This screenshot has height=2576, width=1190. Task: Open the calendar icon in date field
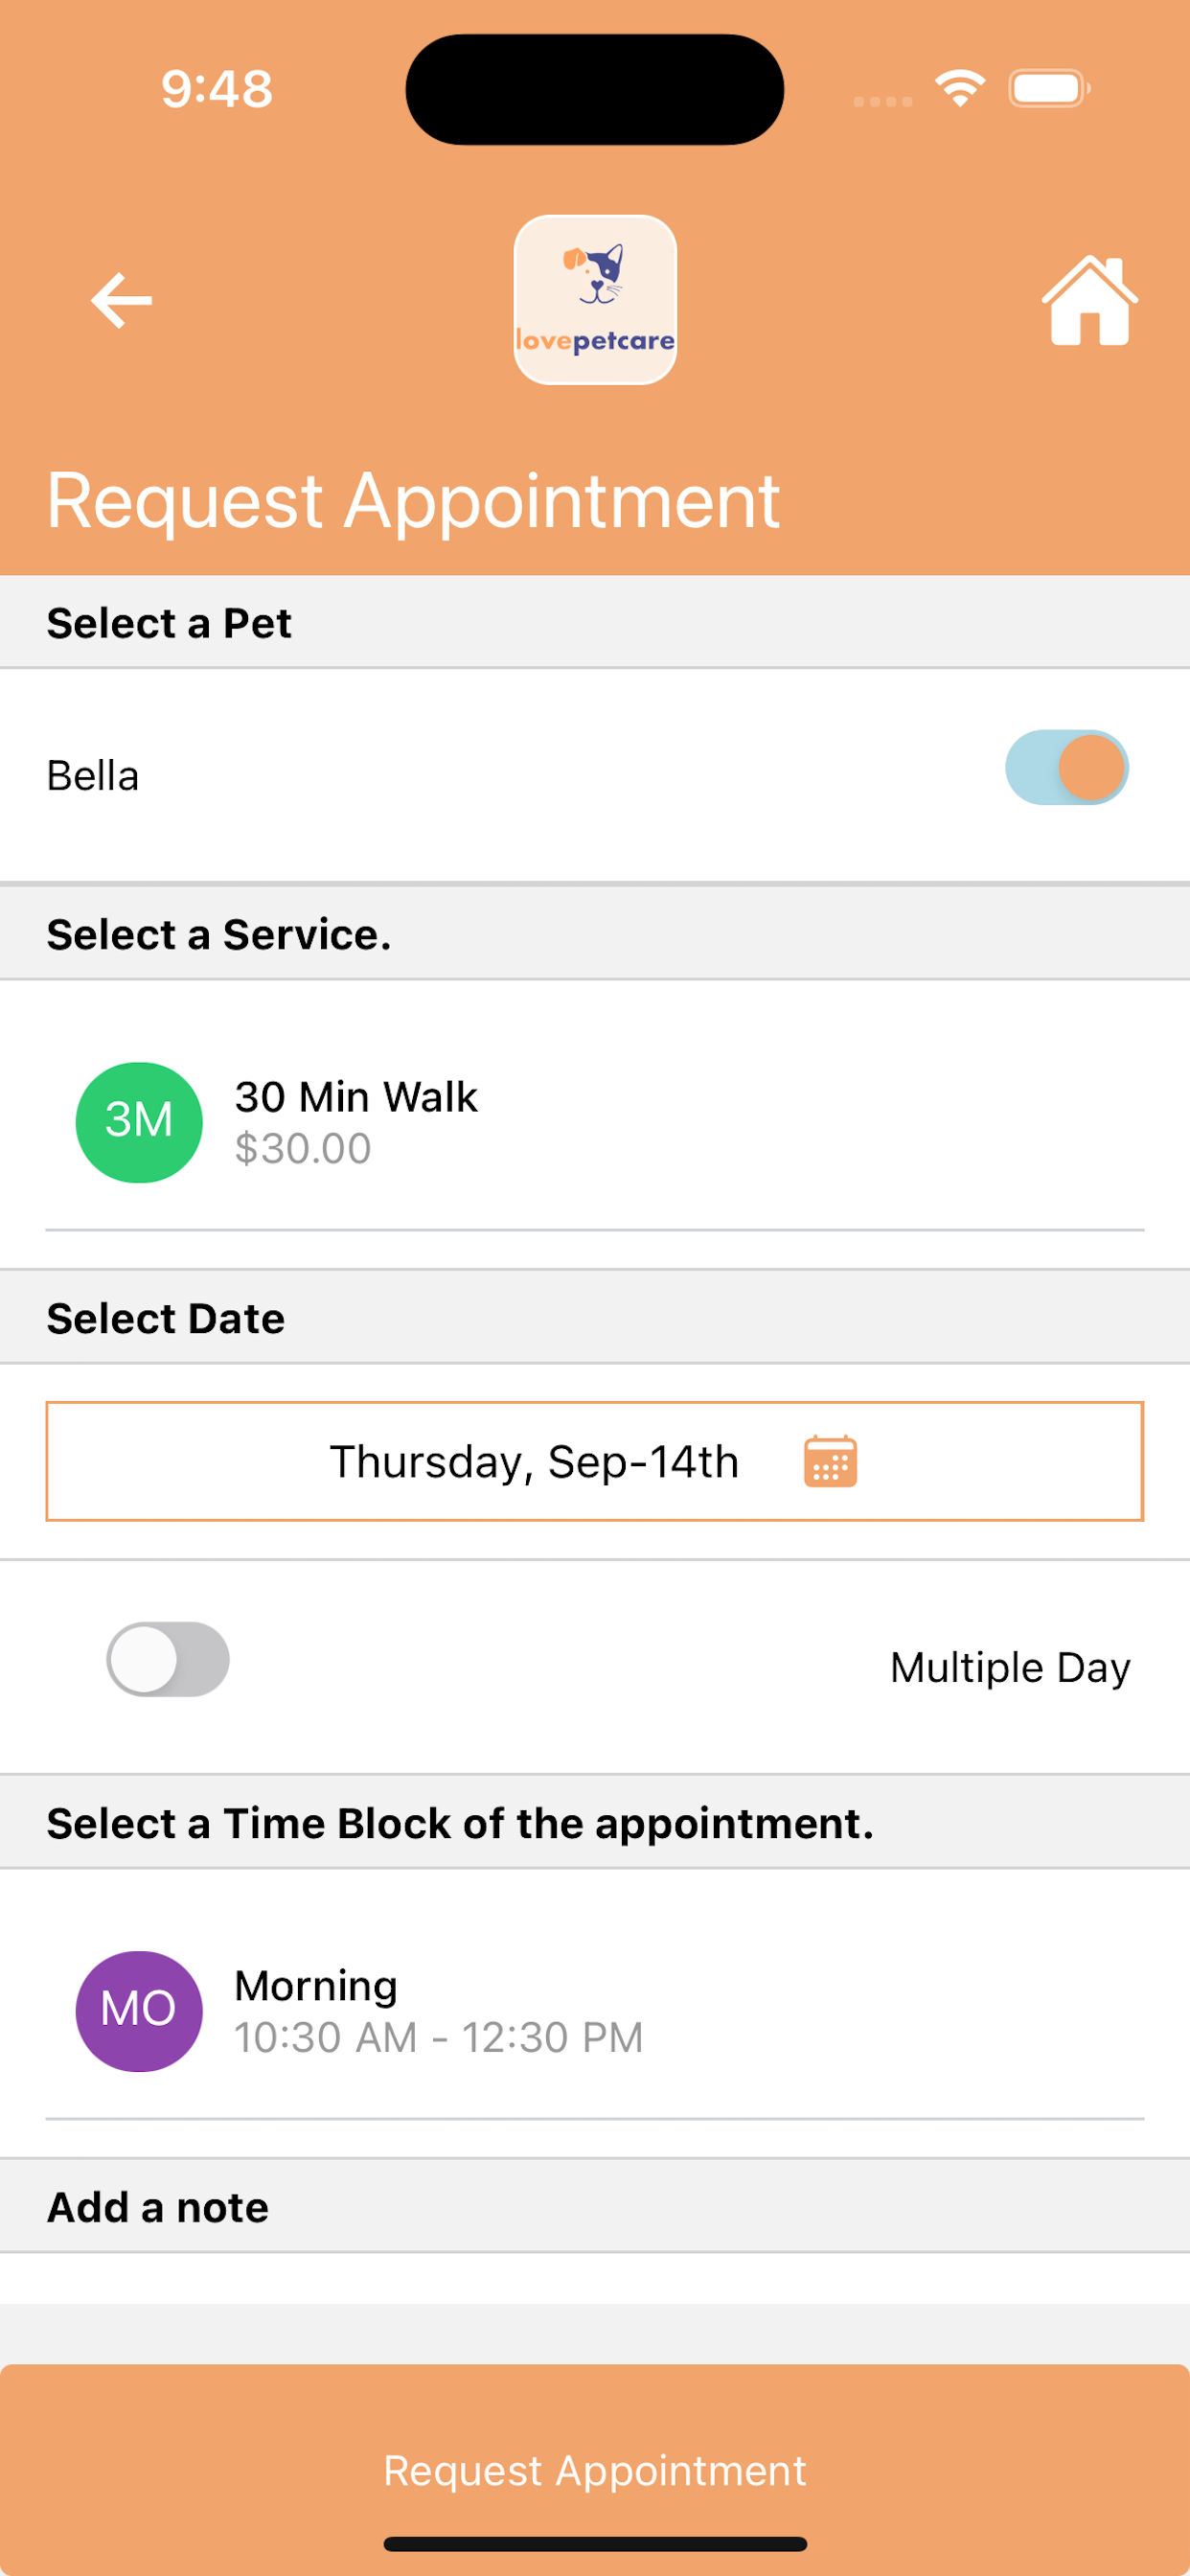[x=830, y=1461]
